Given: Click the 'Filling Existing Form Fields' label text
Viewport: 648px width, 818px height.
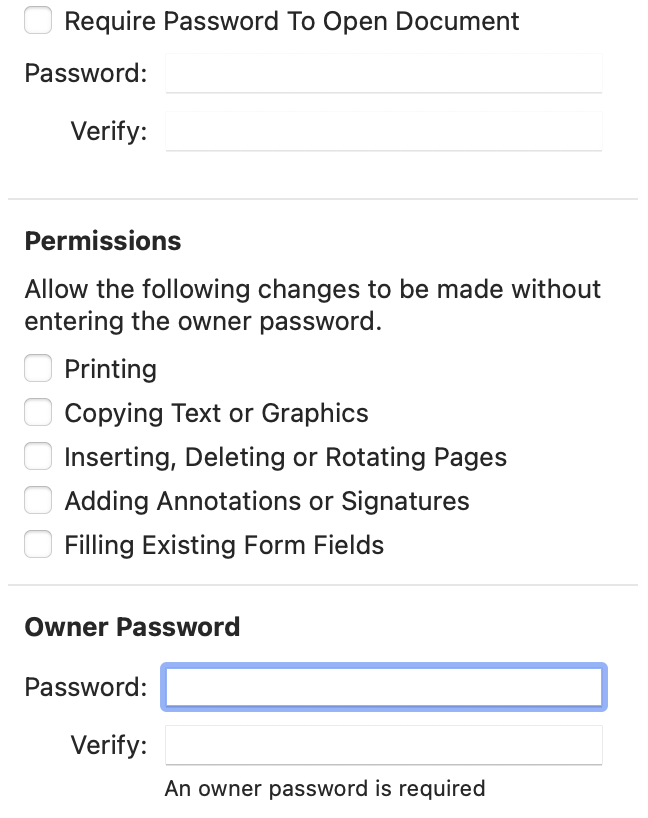Looking at the screenshot, I should coord(224,545).
